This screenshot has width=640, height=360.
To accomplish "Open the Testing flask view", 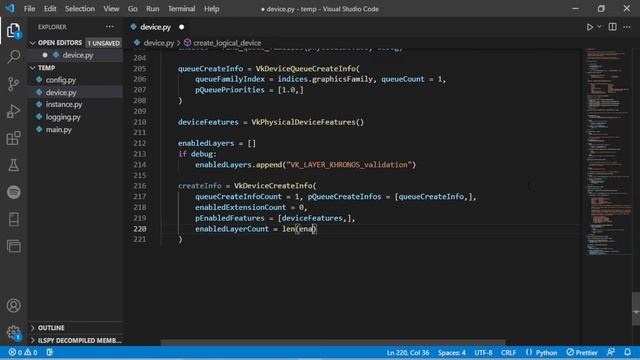I will pyautogui.click(x=13, y=165).
